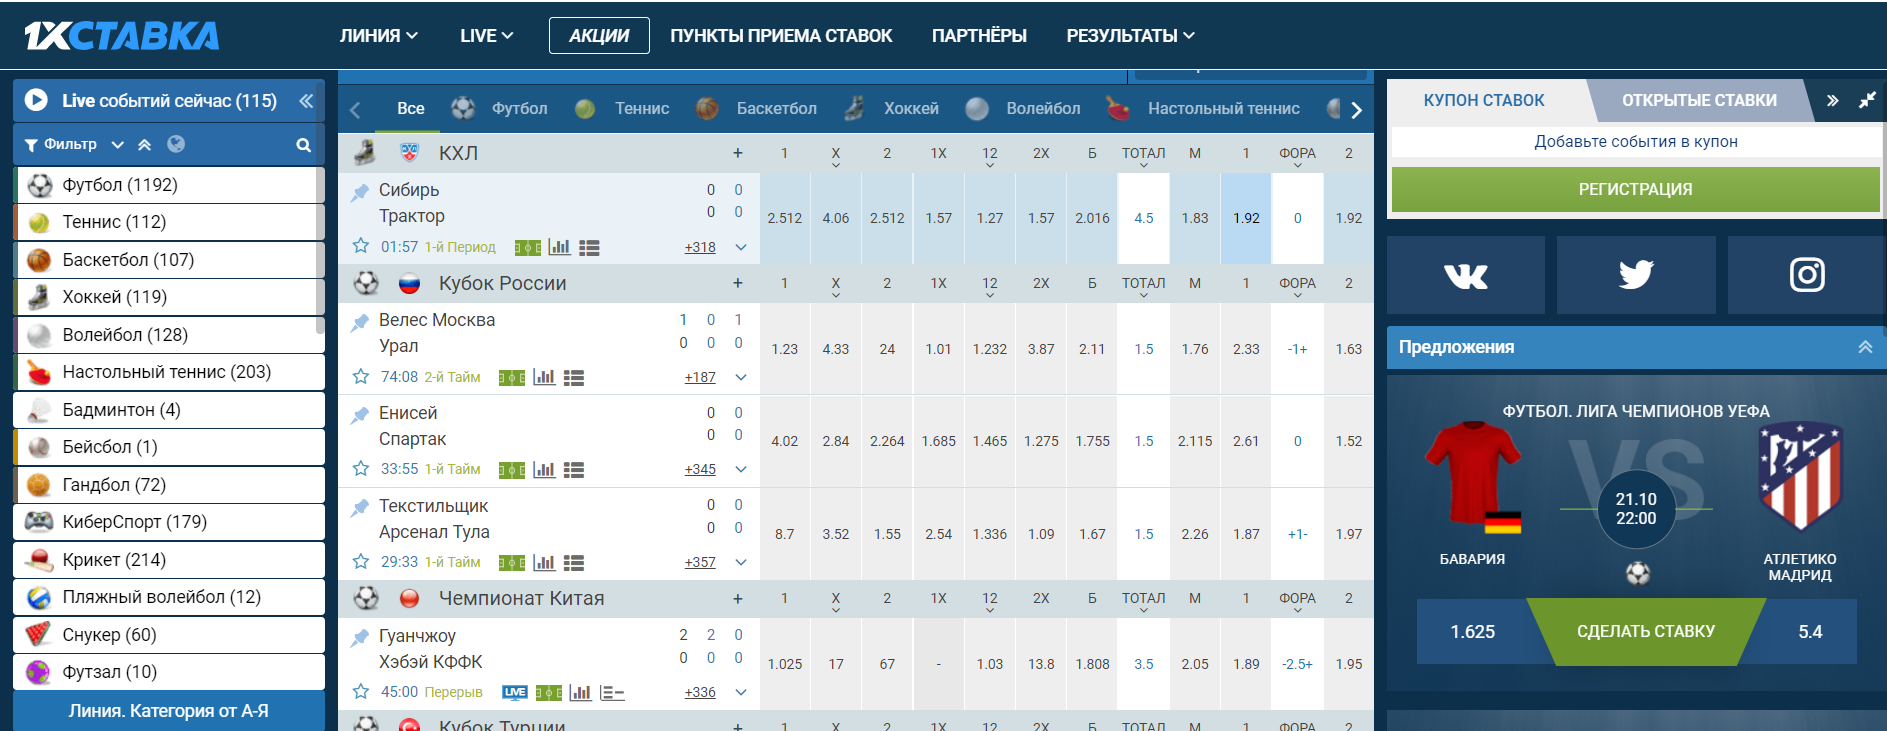This screenshot has width=1887, height=731.
Task: Select the Все sports tab
Action: tap(410, 109)
